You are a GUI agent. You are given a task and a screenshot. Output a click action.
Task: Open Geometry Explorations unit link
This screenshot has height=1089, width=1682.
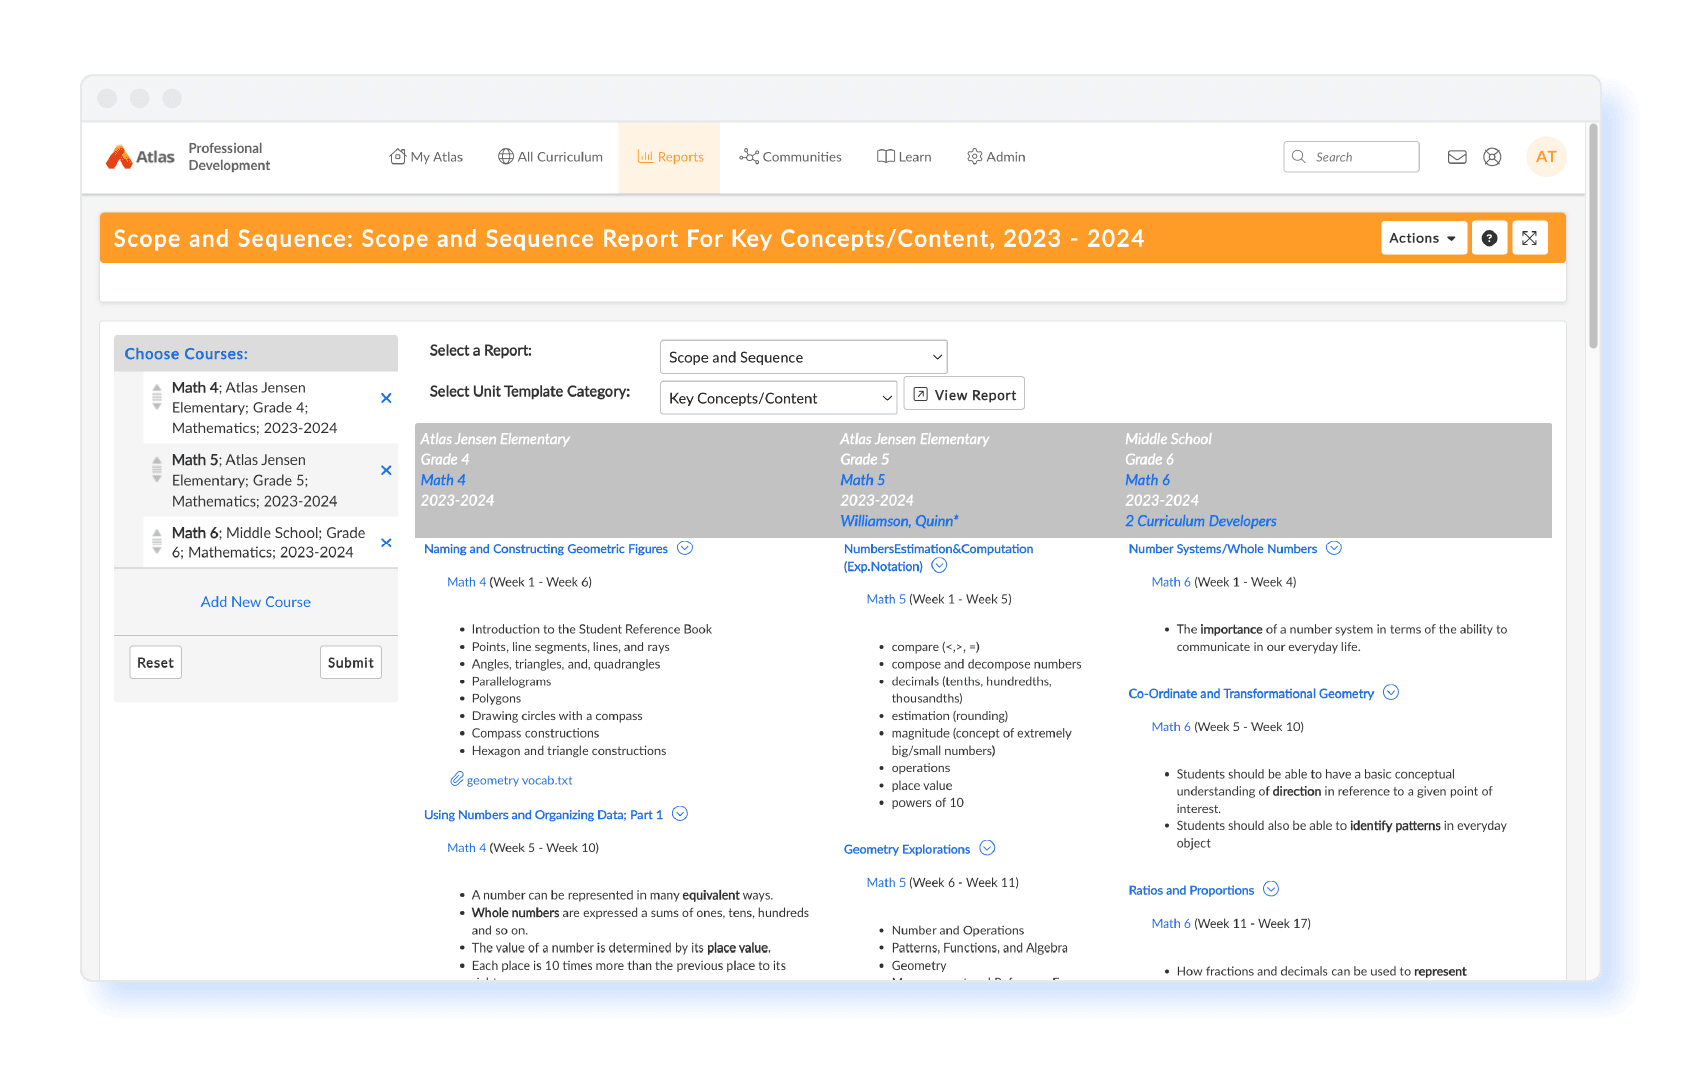tap(907, 849)
